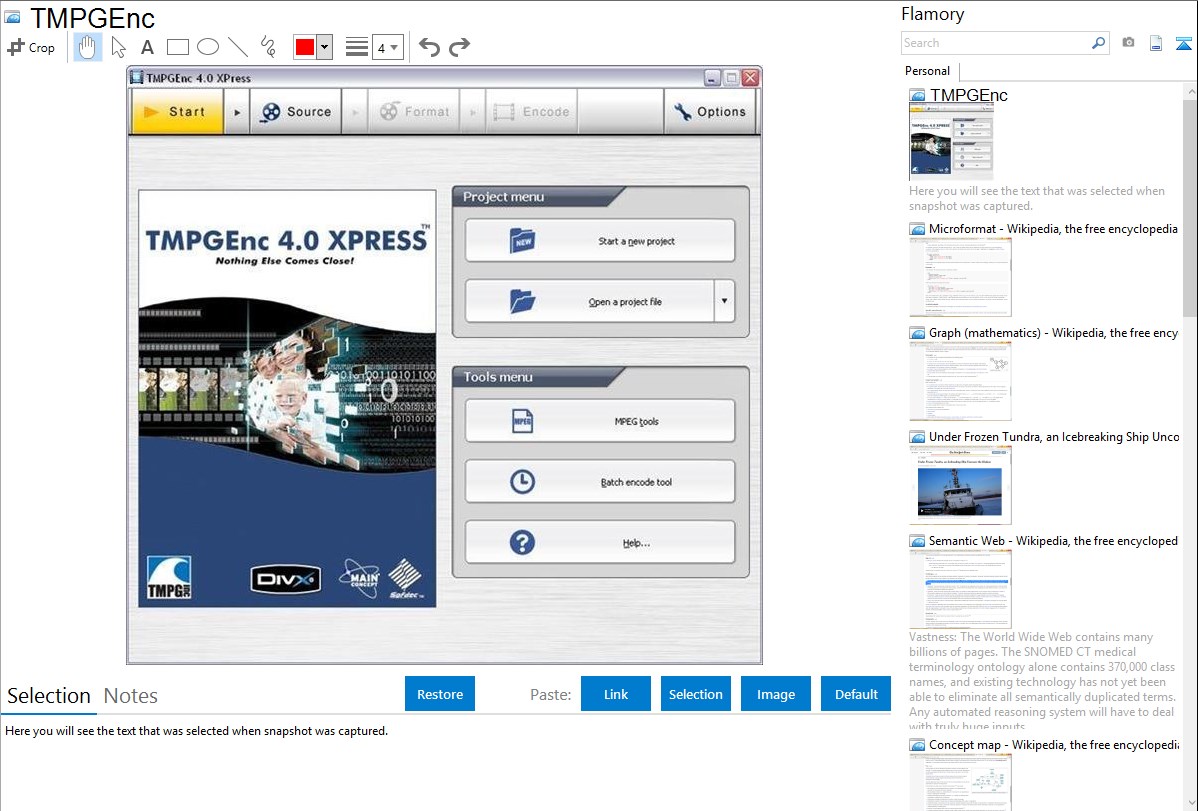Viewport: 1198px width, 811px height.
Task: Click the MainConcept logo in the splash image
Action: pyautogui.click(x=359, y=578)
